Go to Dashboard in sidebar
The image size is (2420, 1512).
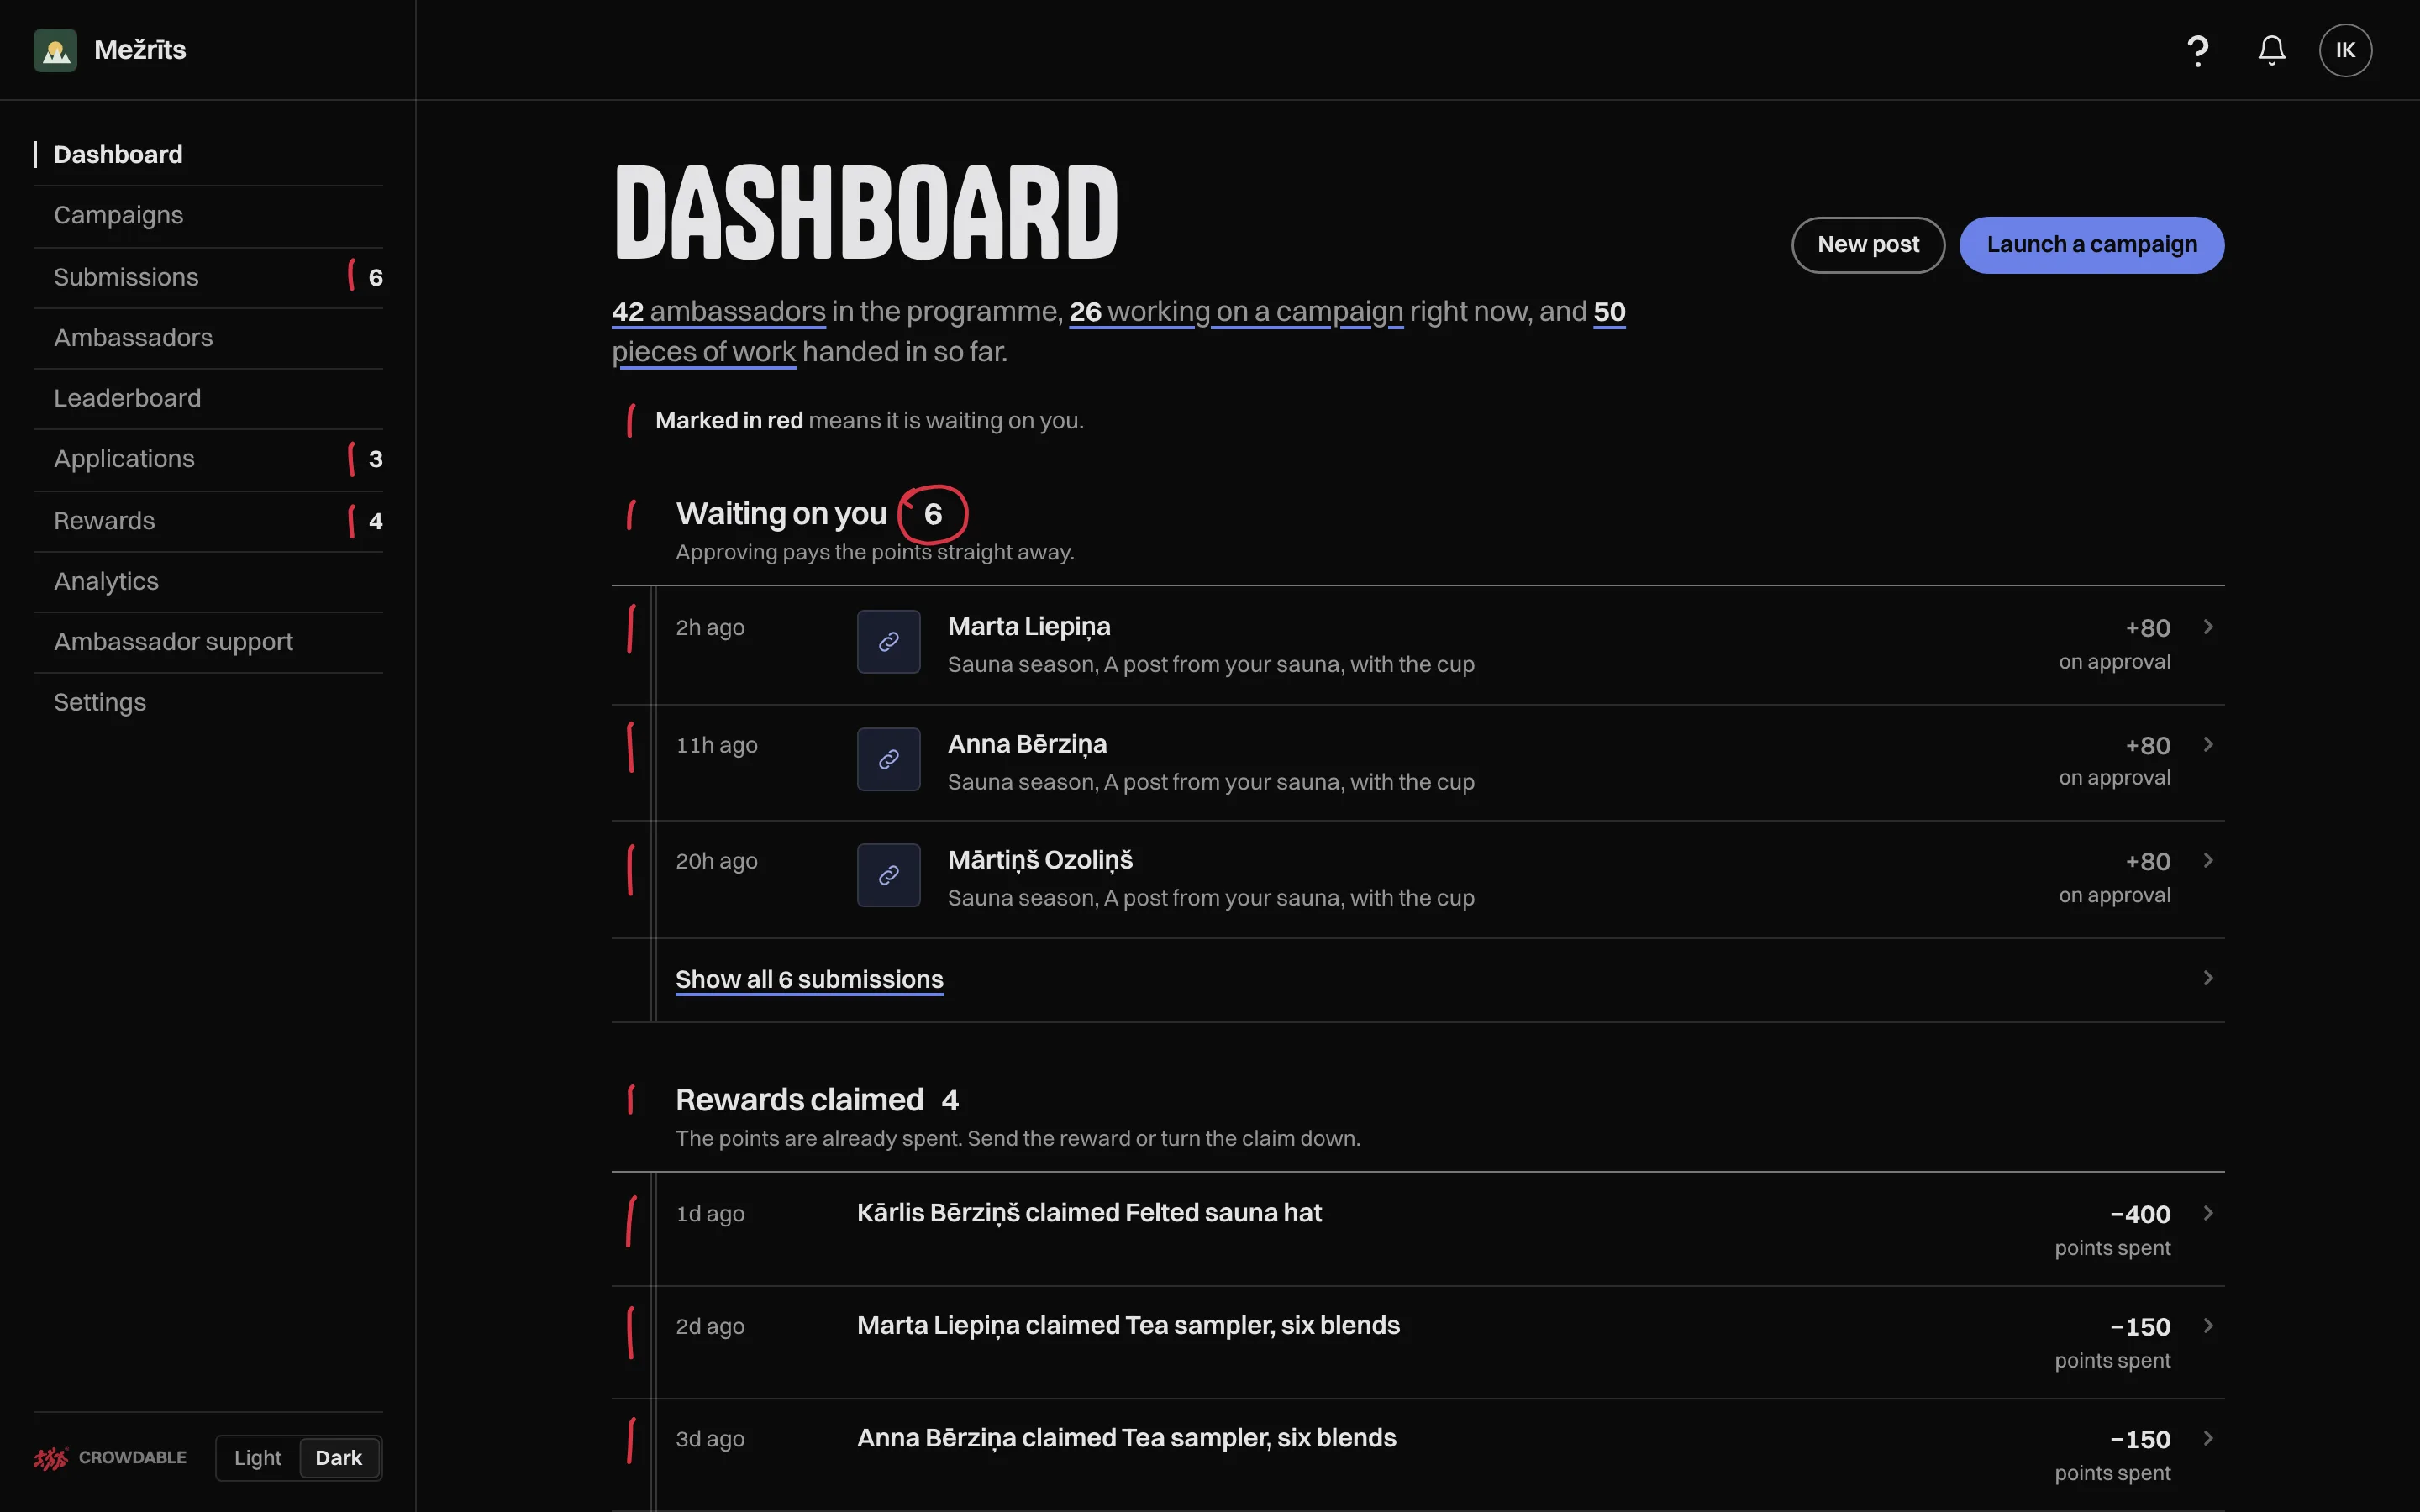point(208,155)
